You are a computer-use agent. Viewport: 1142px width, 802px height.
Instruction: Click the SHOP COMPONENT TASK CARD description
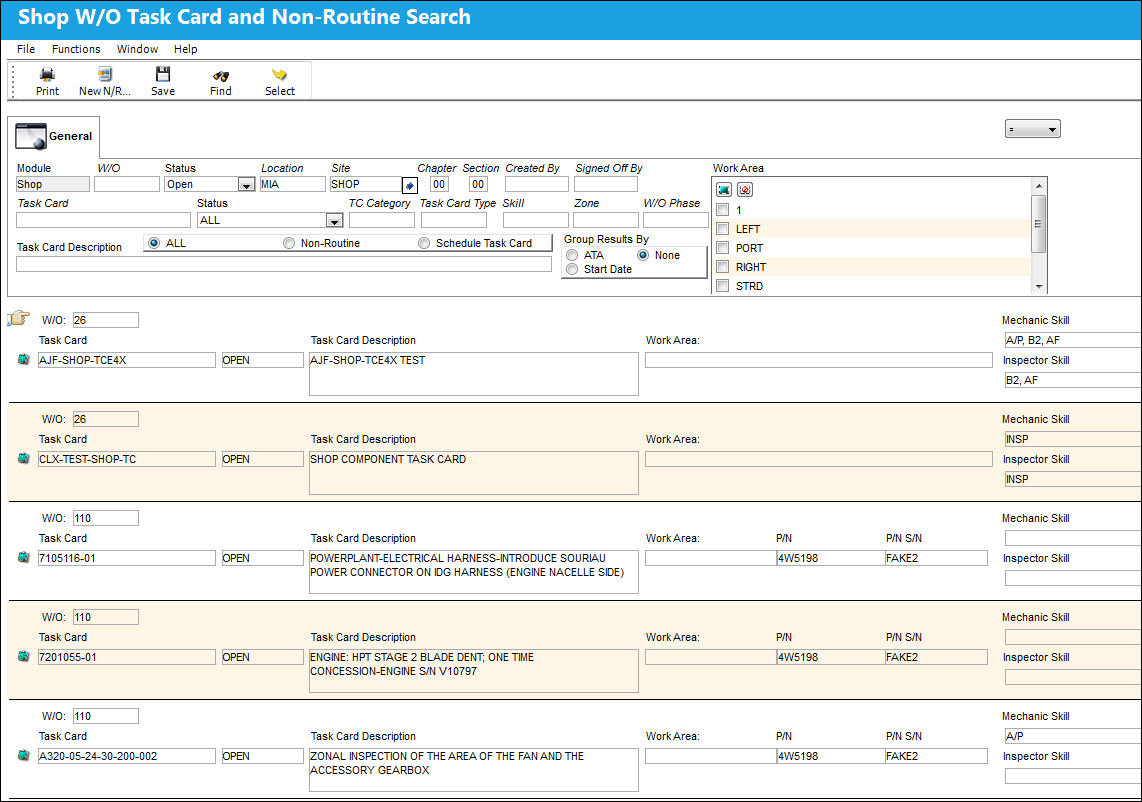click(474, 473)
